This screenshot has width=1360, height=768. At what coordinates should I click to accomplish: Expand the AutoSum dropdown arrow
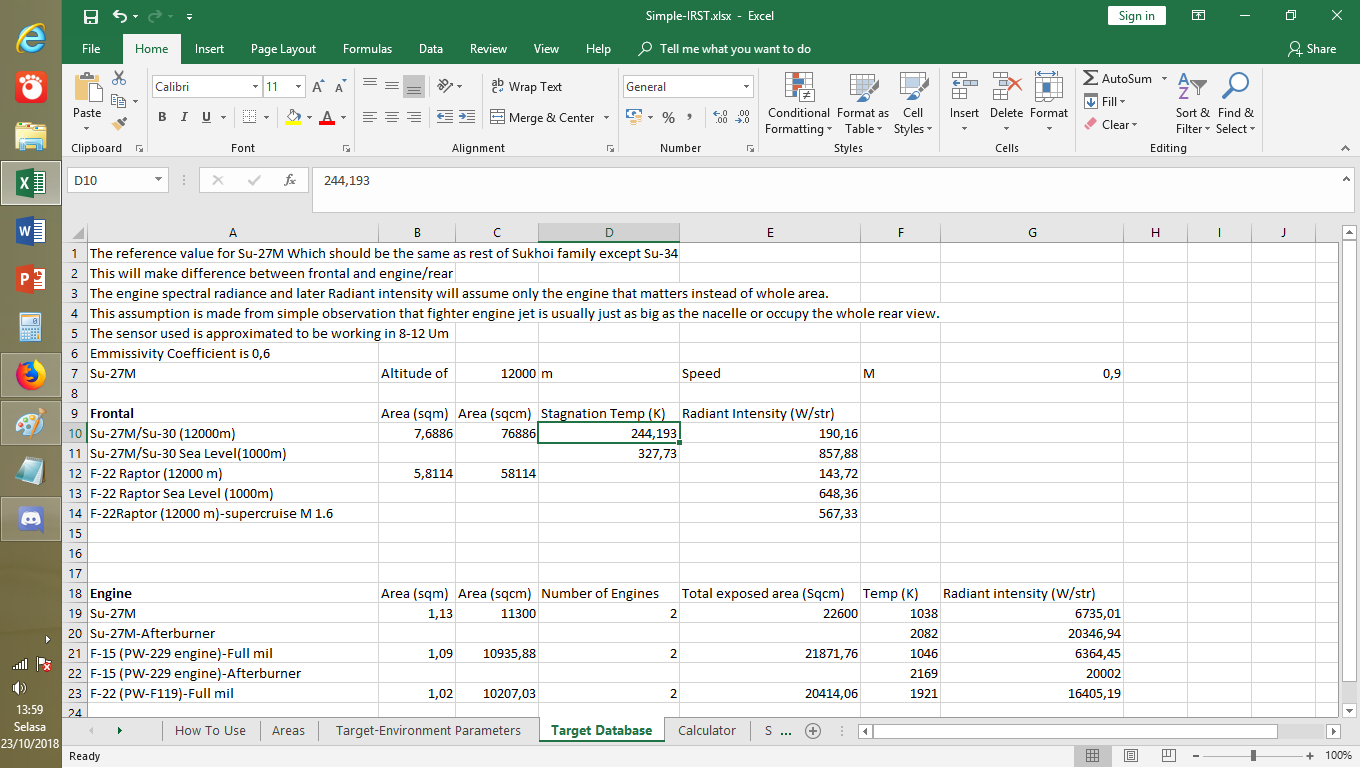pos(1164,79)
